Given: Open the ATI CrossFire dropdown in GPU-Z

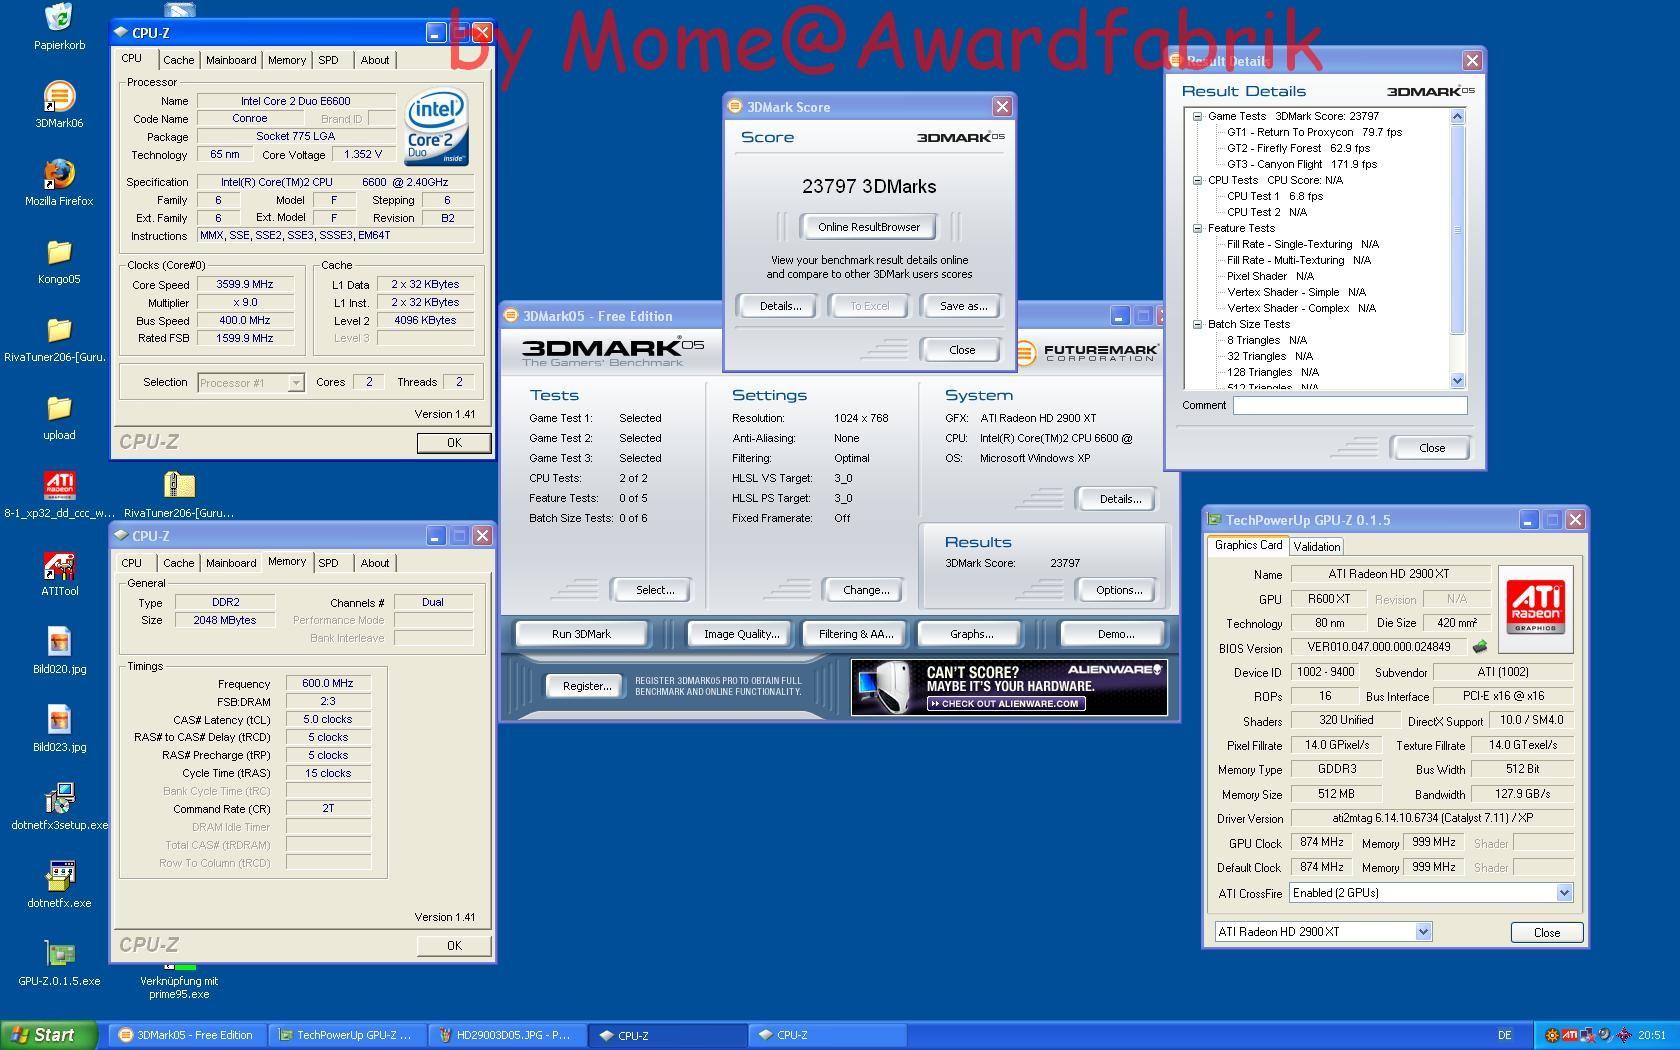Looking at the screenshot, I should (x=1564, y=893).
